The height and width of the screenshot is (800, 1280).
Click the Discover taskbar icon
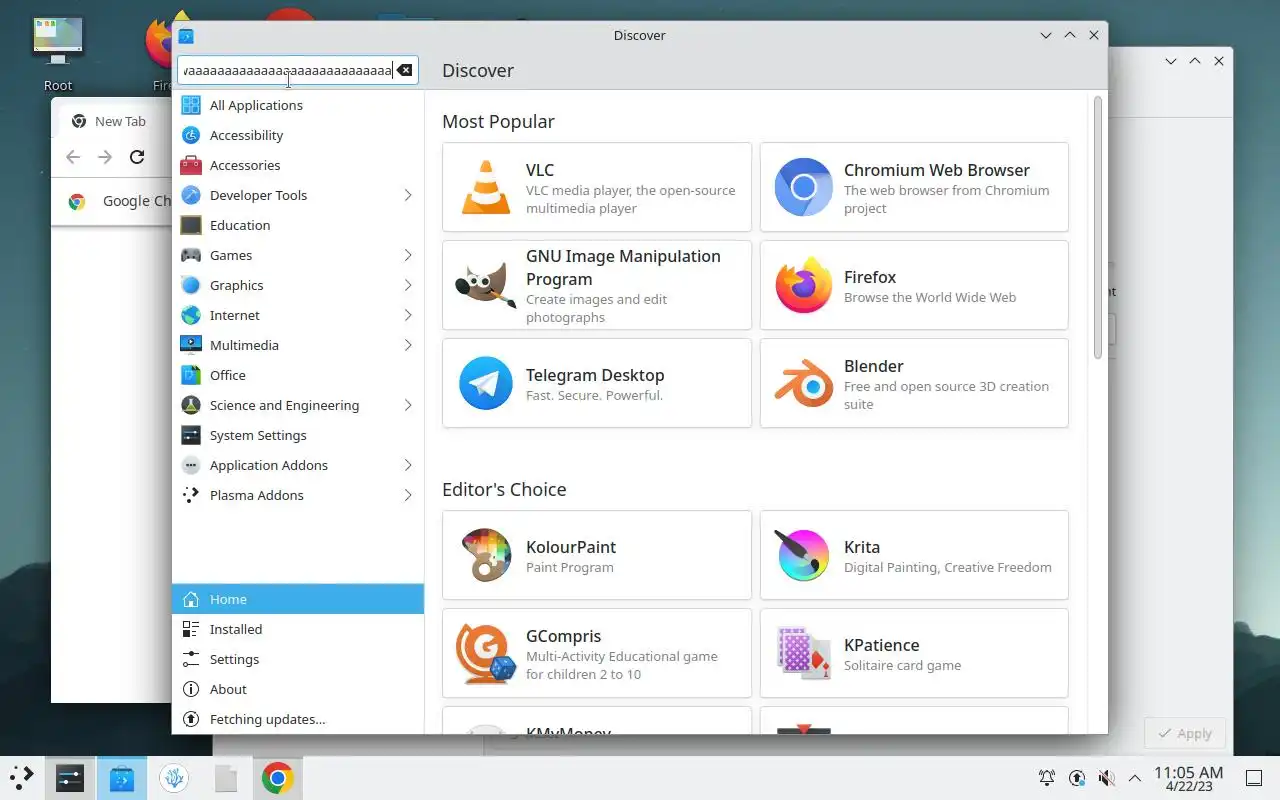coord(122,778)
